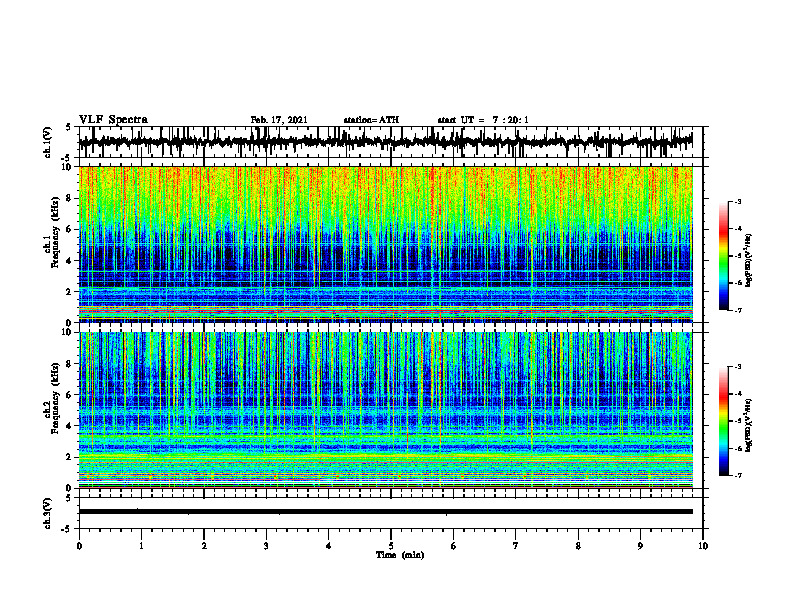Click the ch.1(V) waveform trace panel

click(x=390, y=142)
